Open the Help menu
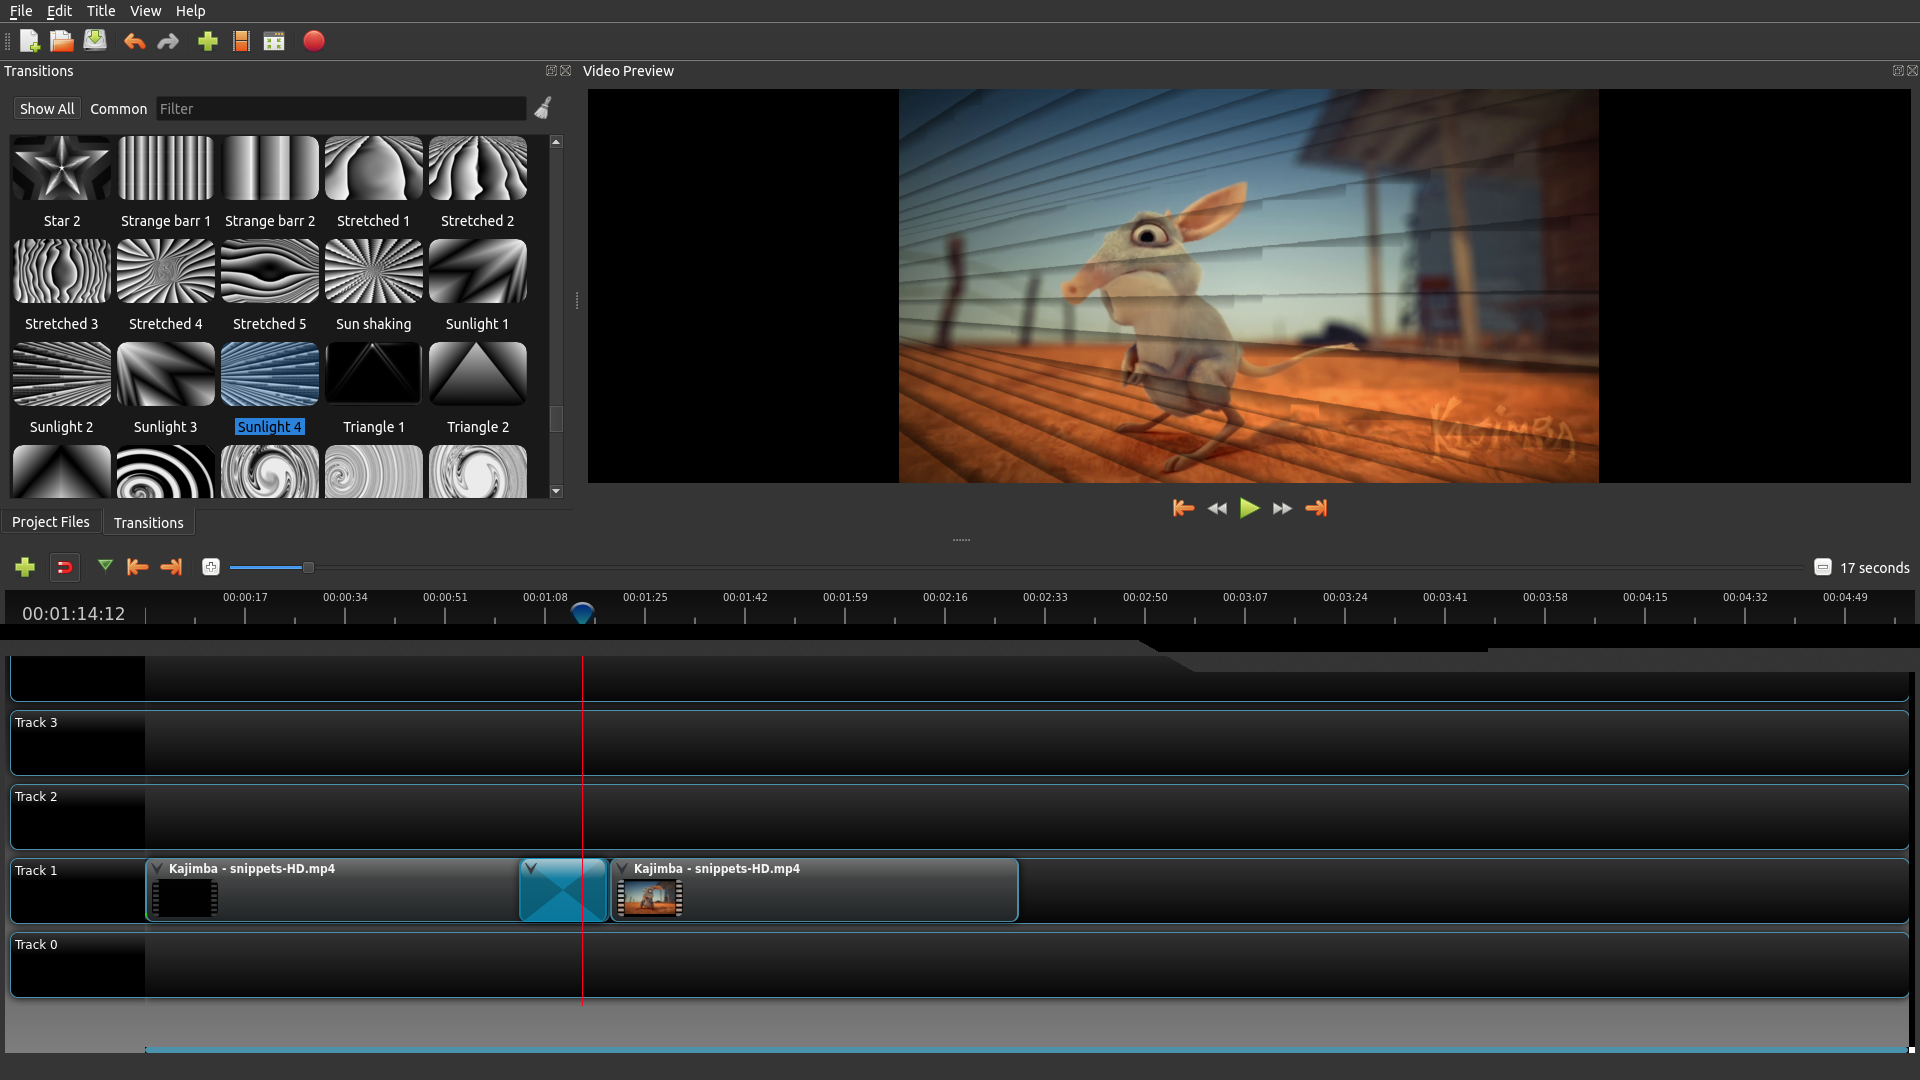The width and height of the screenshot is (1920, 1080). coord(190,11)
